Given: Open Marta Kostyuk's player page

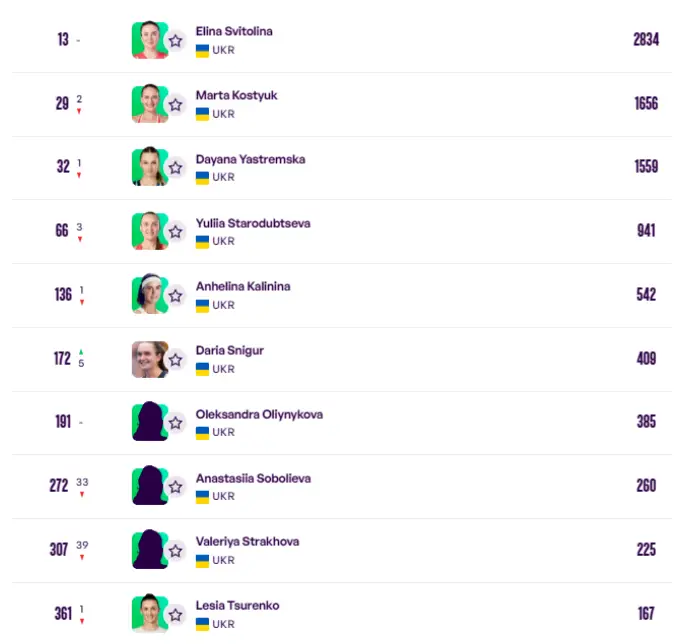Looking at the screenshot, I should coord(236,95).
